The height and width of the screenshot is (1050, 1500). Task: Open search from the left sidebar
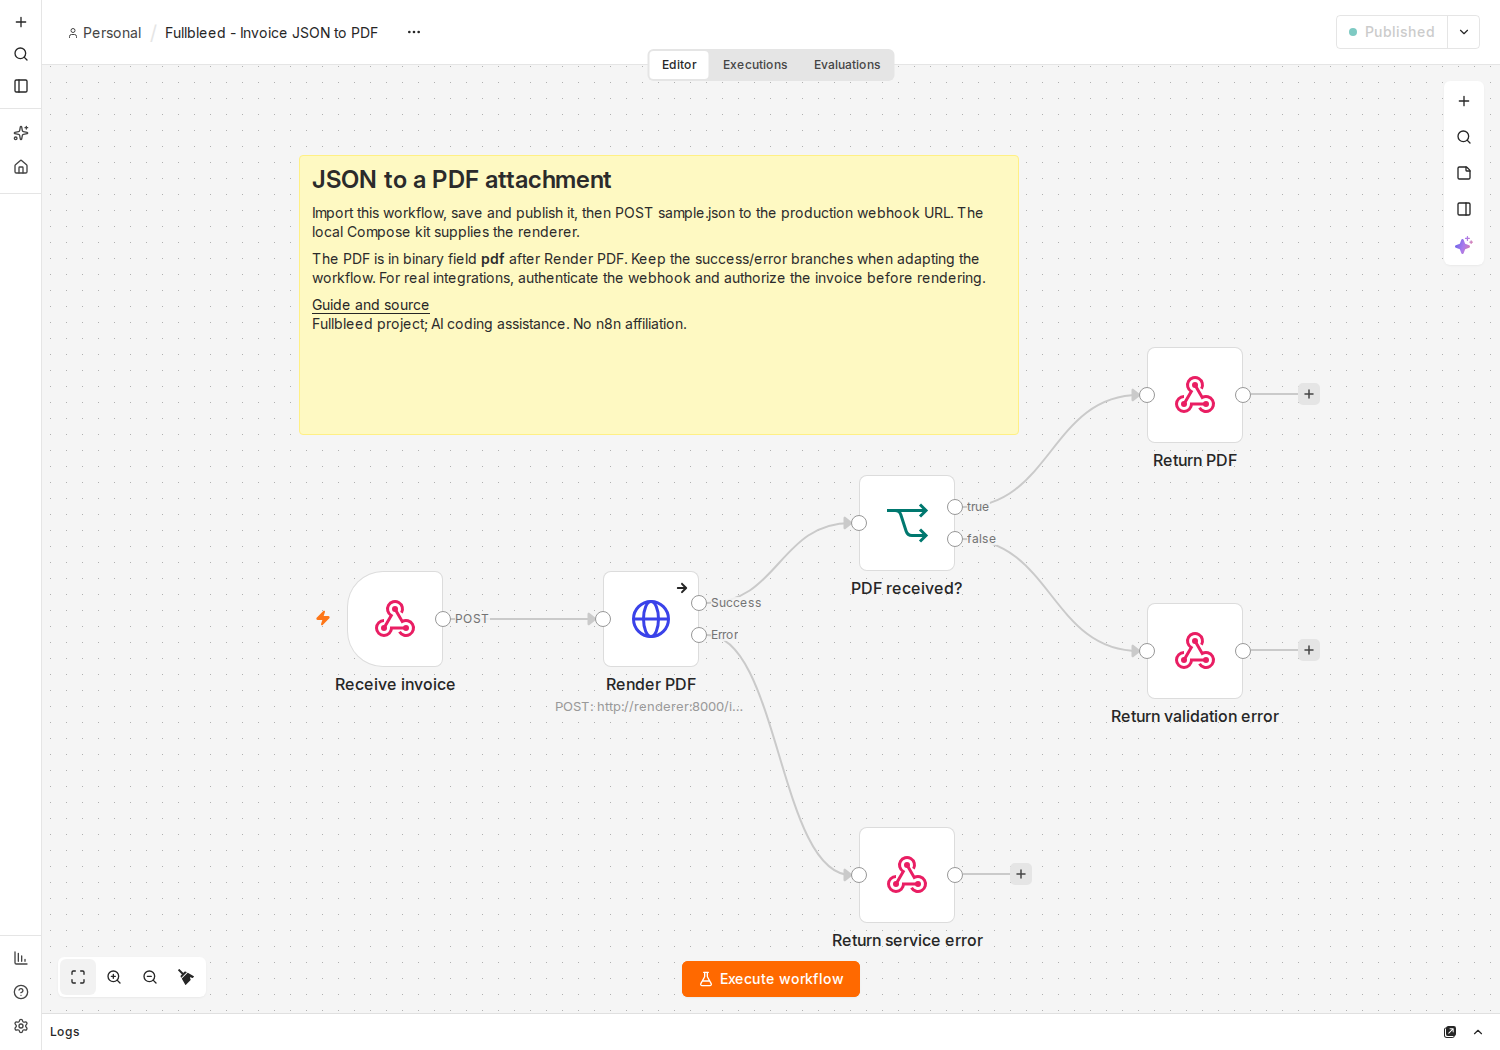pos(21,54)
